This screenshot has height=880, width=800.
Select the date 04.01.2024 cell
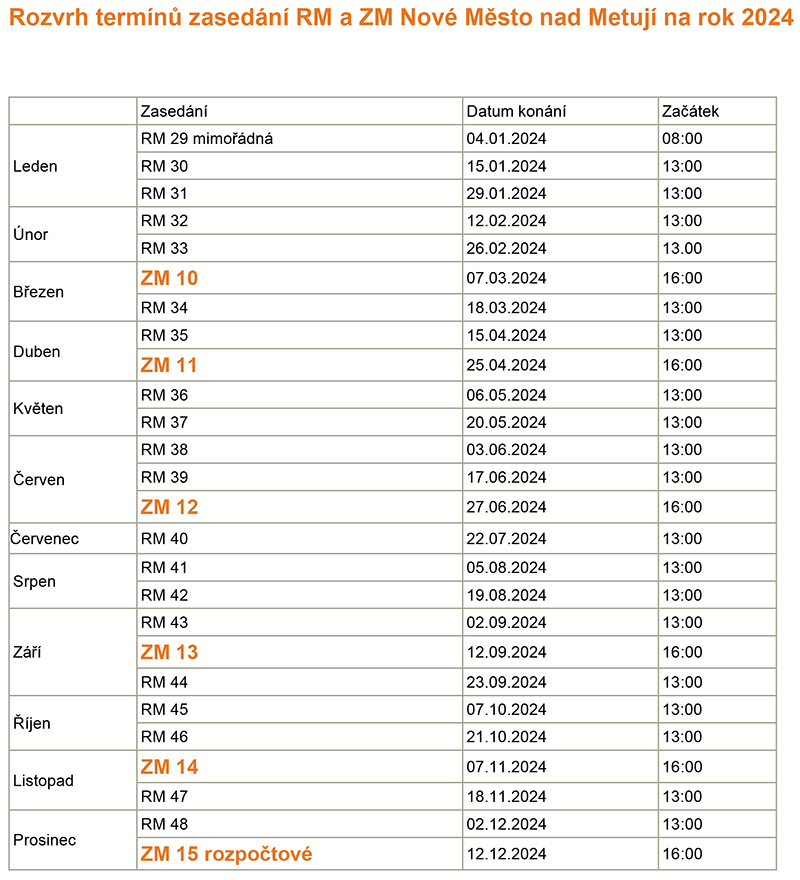coord(560,139)
